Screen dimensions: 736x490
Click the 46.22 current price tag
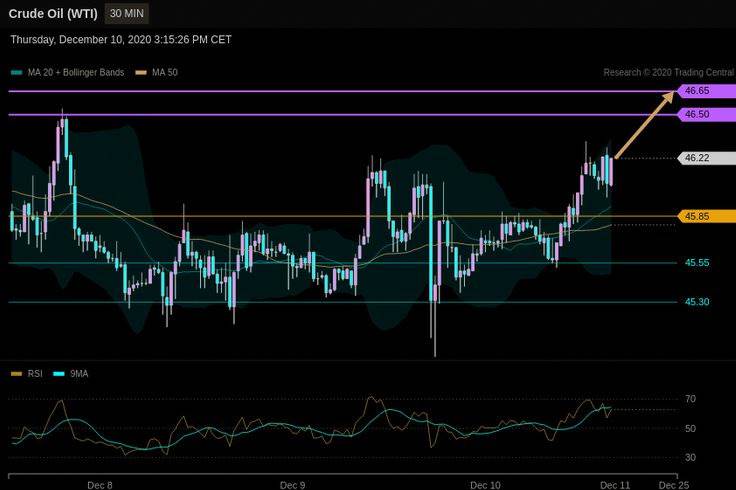(706, 158)
